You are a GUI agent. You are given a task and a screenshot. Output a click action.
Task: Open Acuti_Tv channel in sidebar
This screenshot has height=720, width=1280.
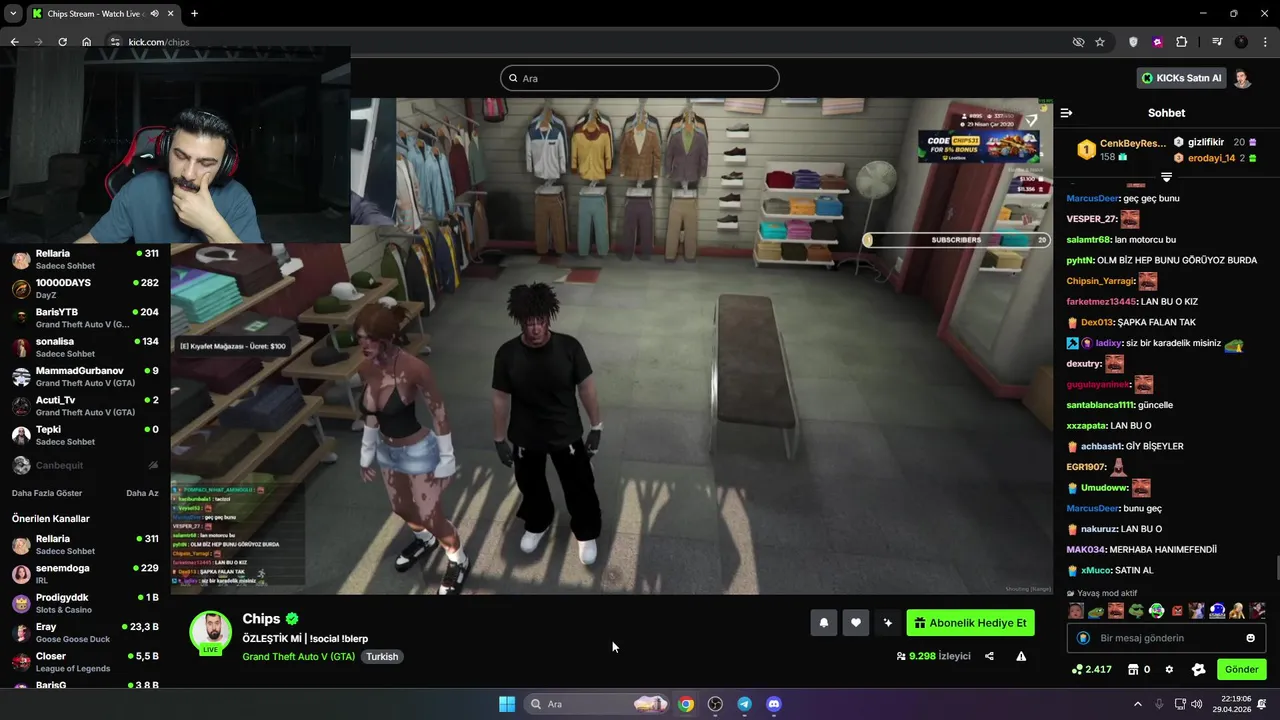point(85,406)
